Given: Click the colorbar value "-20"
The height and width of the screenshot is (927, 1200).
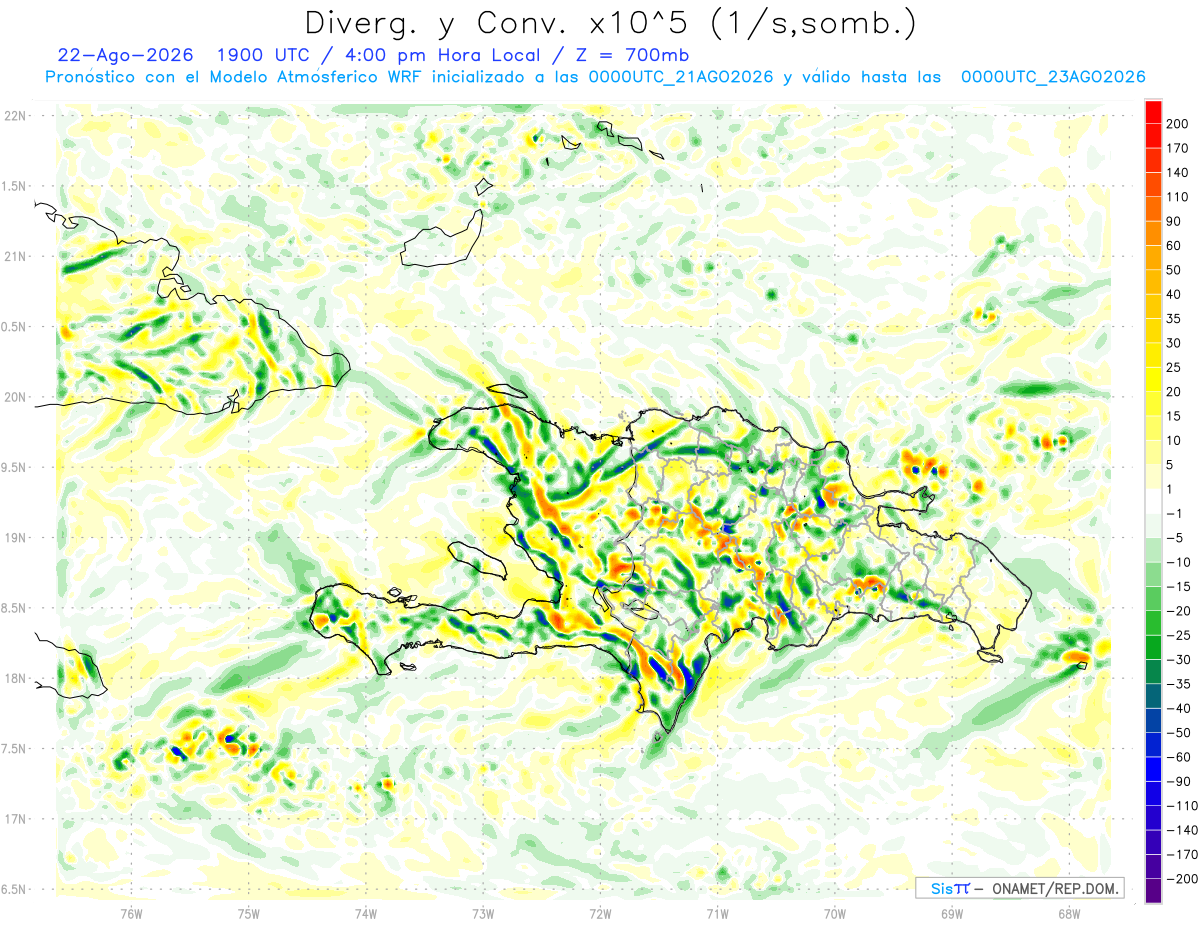Looking at the screenshot, I should click(1178, 611).
